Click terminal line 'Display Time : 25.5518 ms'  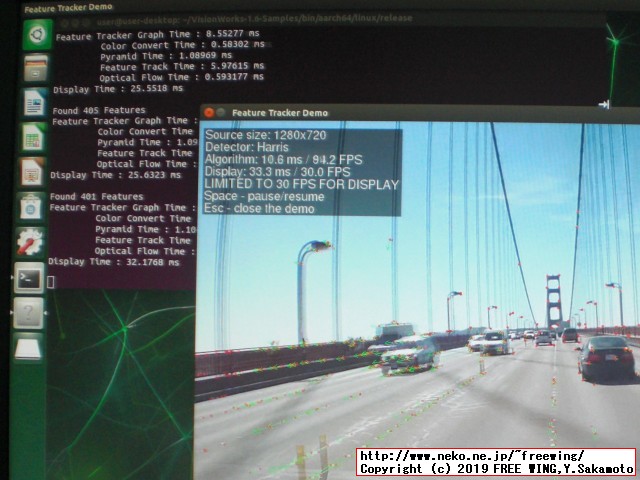click(x=118, y=89)
